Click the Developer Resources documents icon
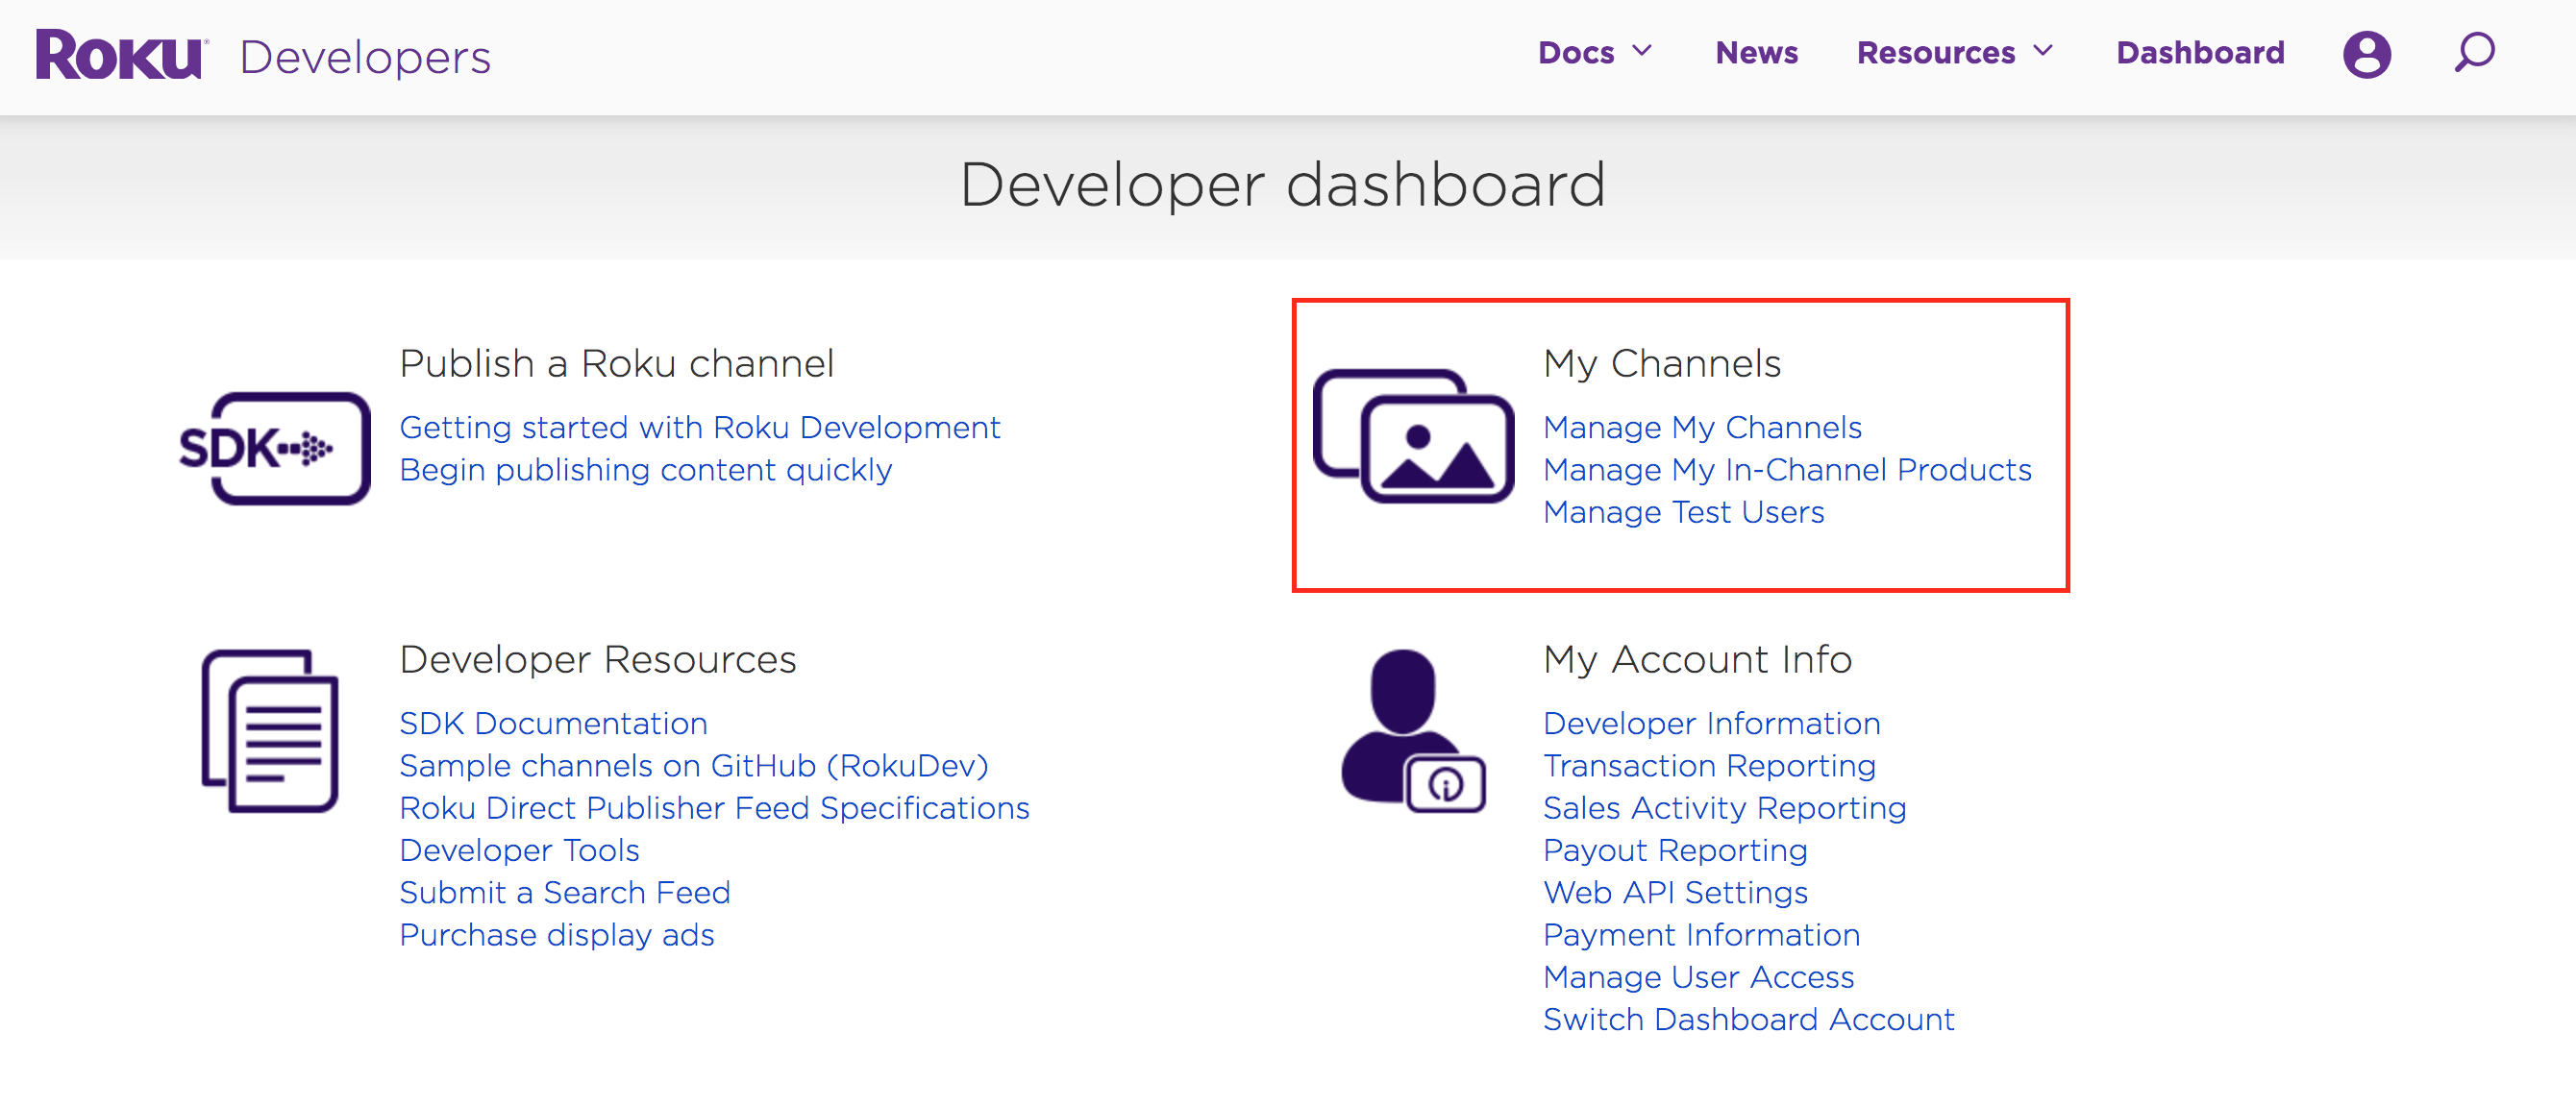The height and width of the screenshot is (1107, 2576). pos(270,730)
